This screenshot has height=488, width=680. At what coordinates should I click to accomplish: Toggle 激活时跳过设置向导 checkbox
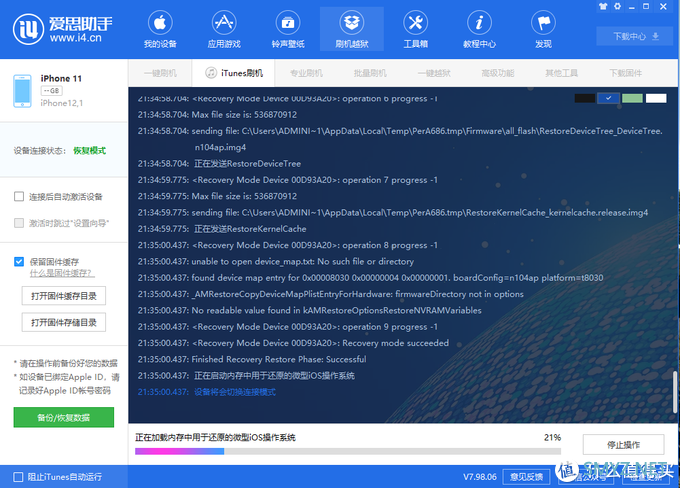click(19, 223)
